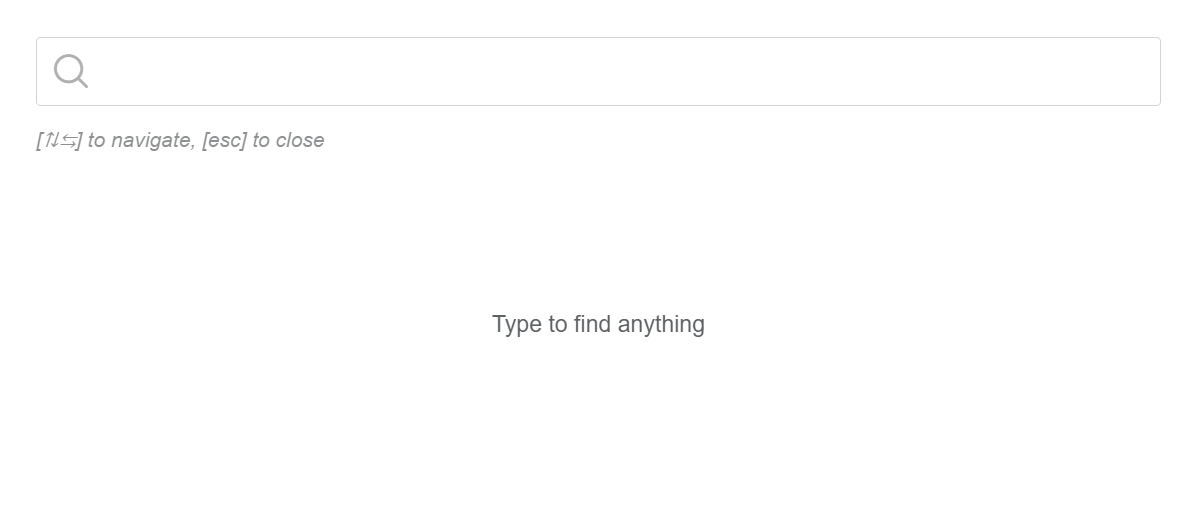Click the opening bracket before arrow glyphs

(39, 141)
